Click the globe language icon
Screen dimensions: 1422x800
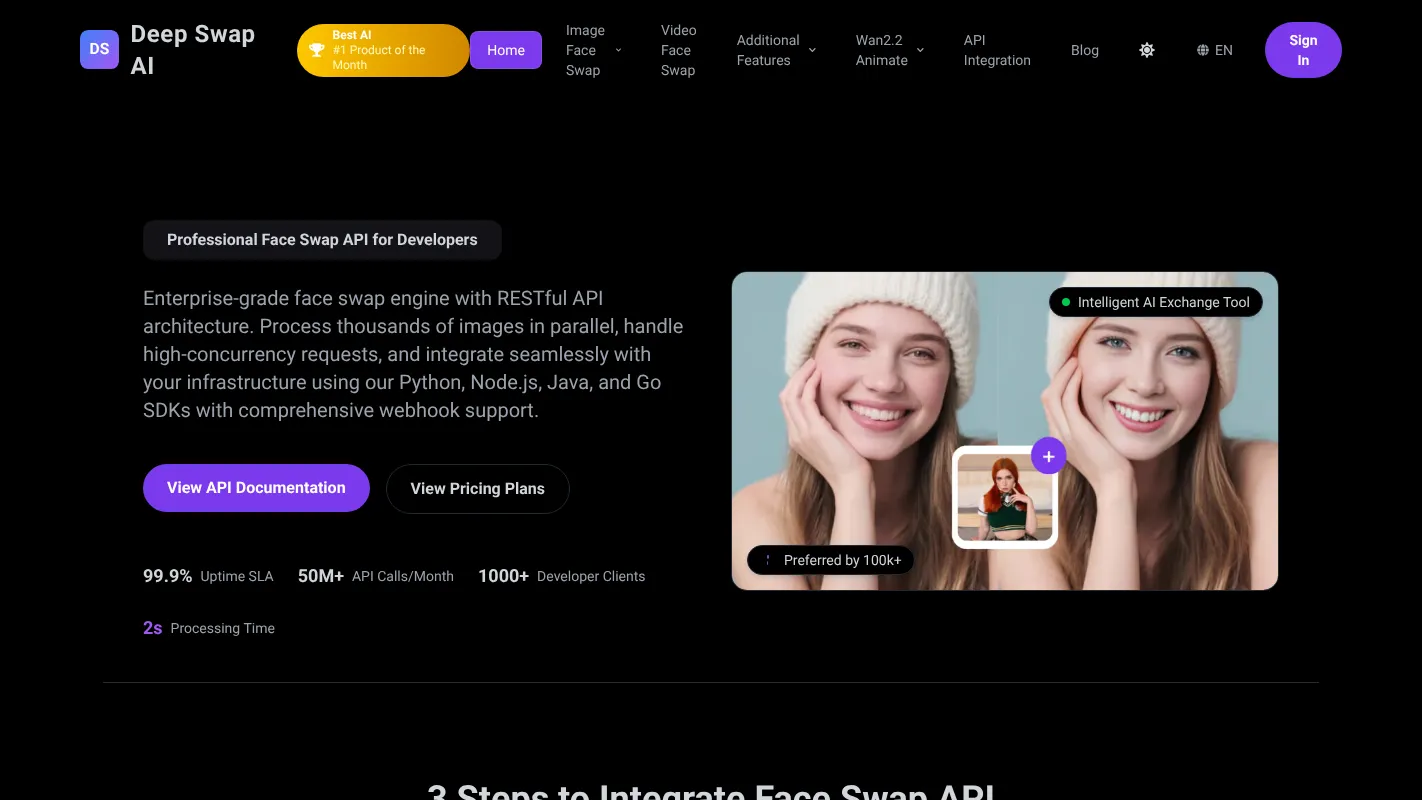(x=1203, y=49)
